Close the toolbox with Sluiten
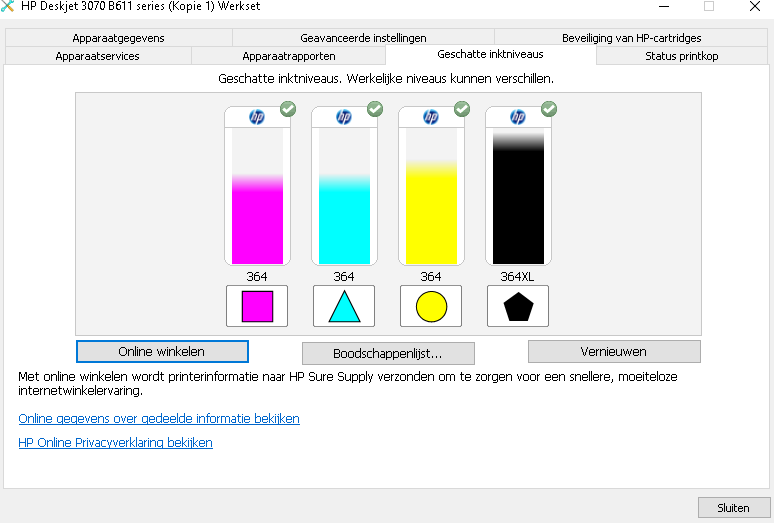 [734, 508]
